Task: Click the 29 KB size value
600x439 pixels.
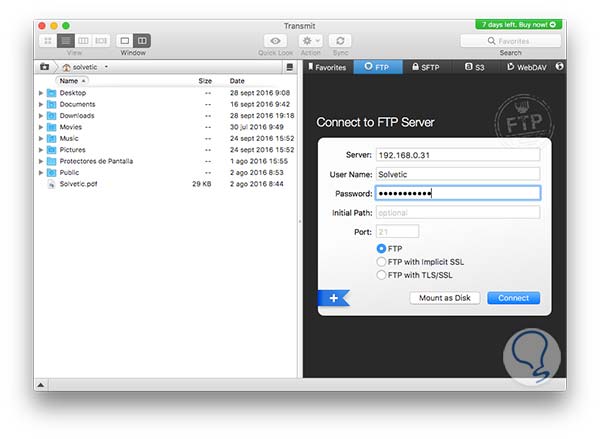Action: click(x=202, y=184)
